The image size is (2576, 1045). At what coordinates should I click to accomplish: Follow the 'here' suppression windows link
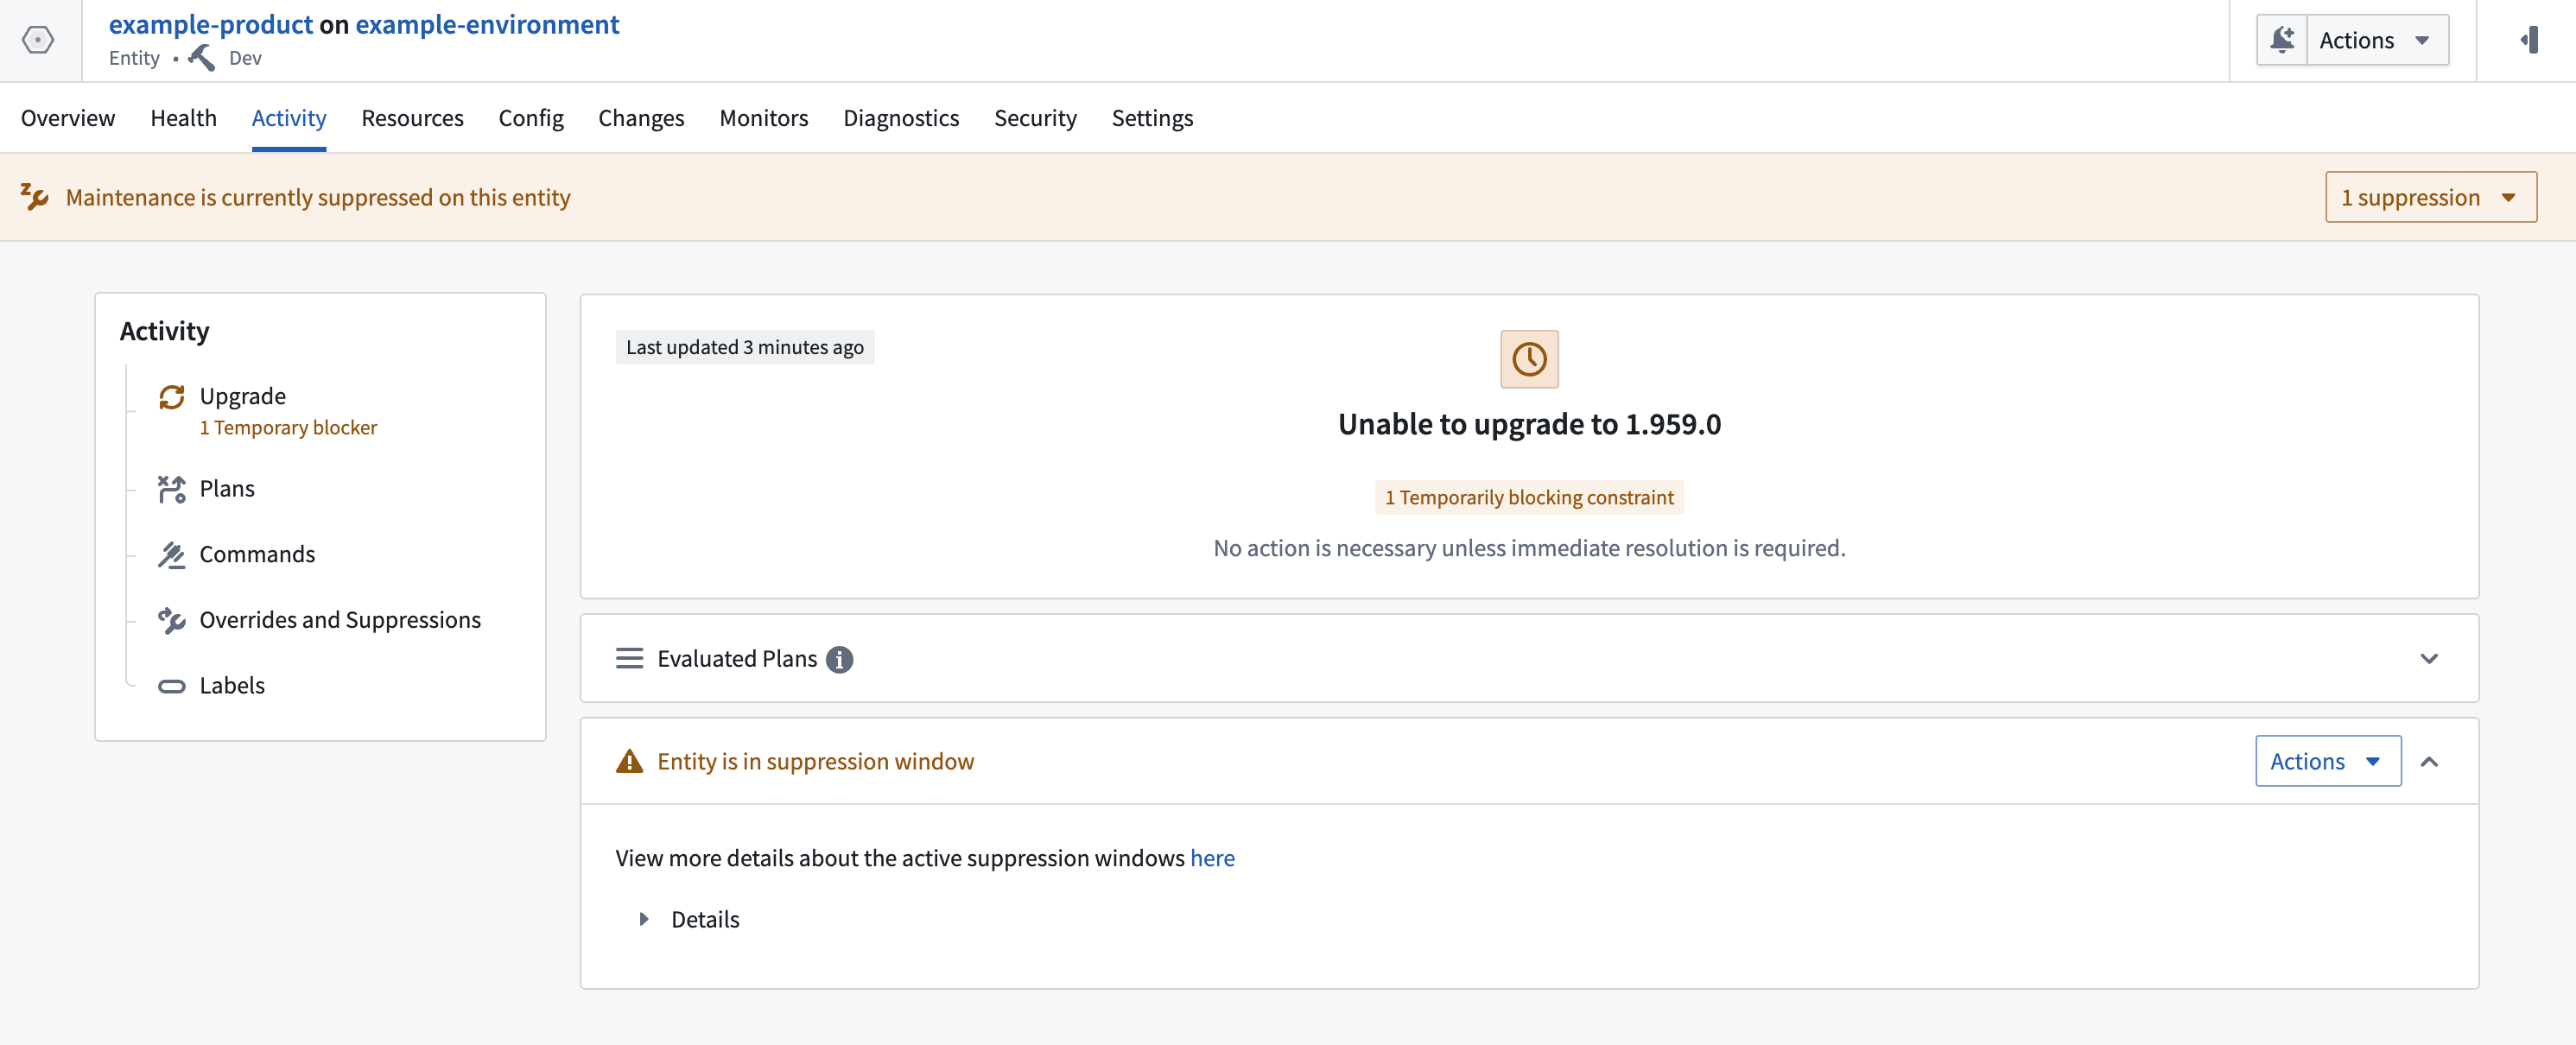pyautogui.click(x=1211, y=858)
